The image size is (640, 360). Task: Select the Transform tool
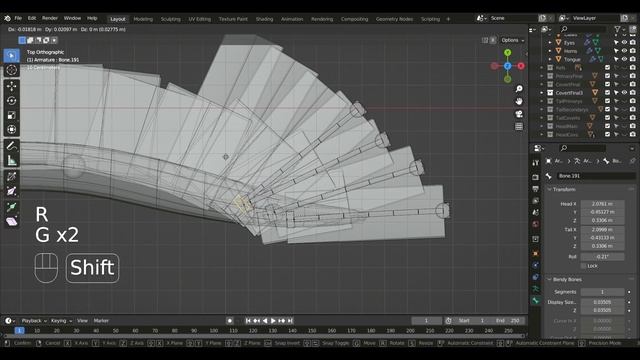[11, 130]
